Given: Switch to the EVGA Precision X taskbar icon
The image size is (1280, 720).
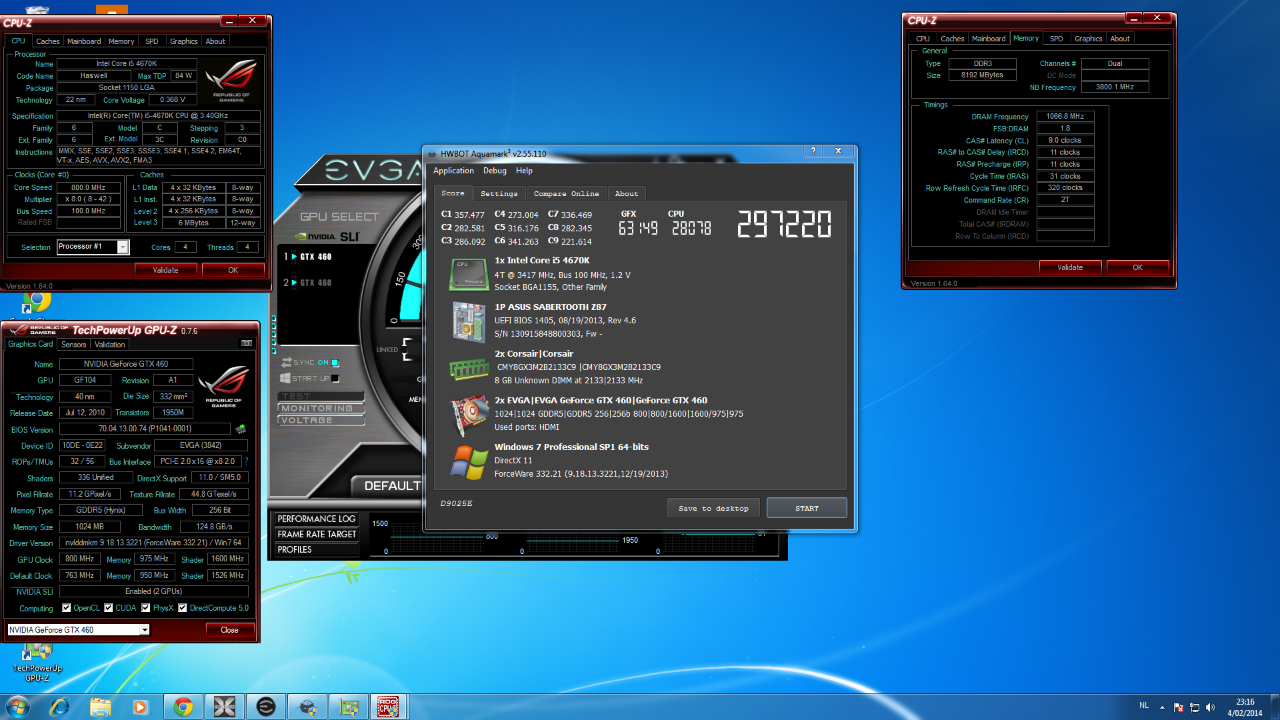Looking at the screenshot, I should (223, 707).
